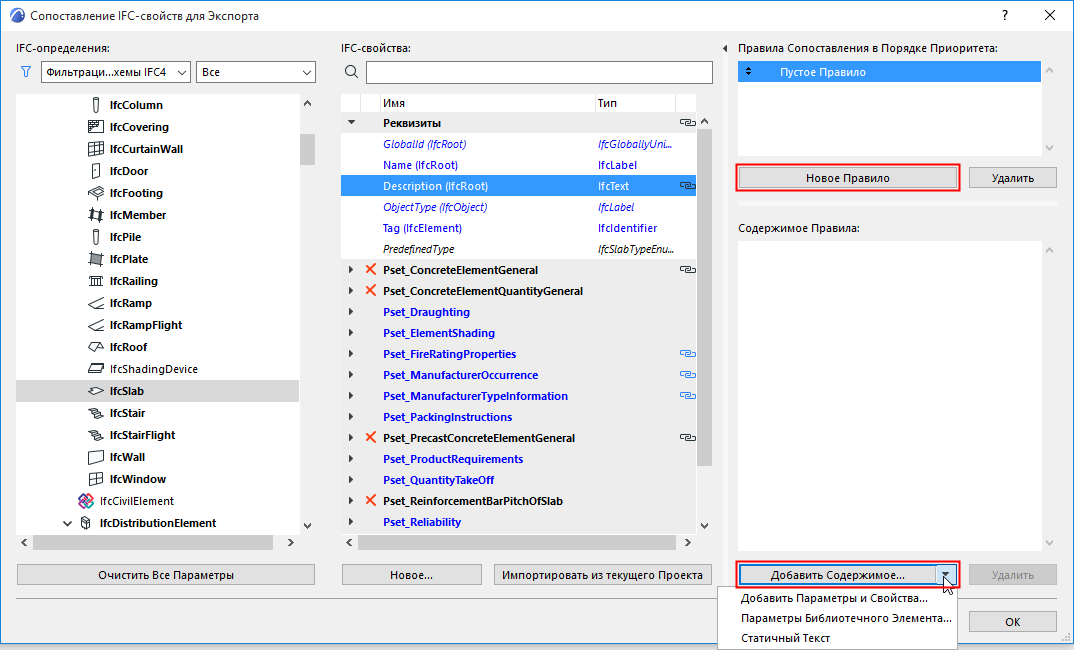Expand Pset_ConcreteElementGeneral property set
Screen dimensions: 1074x650
[x=351, y=270]
